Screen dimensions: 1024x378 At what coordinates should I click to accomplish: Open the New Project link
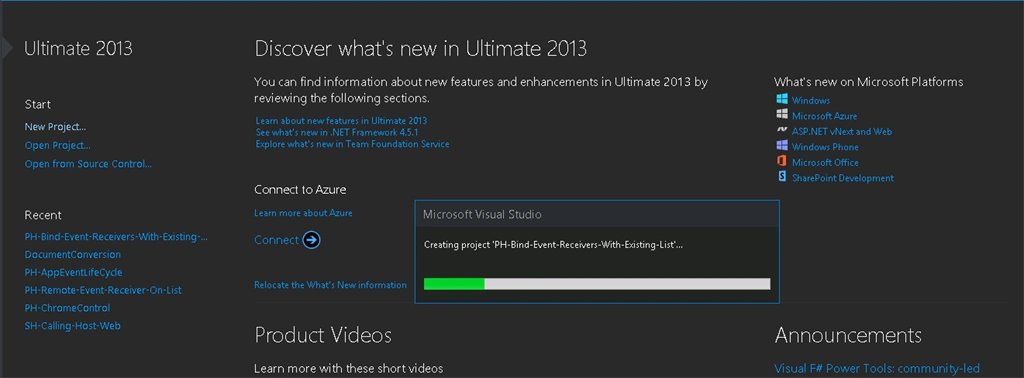(x=56, y=127)
